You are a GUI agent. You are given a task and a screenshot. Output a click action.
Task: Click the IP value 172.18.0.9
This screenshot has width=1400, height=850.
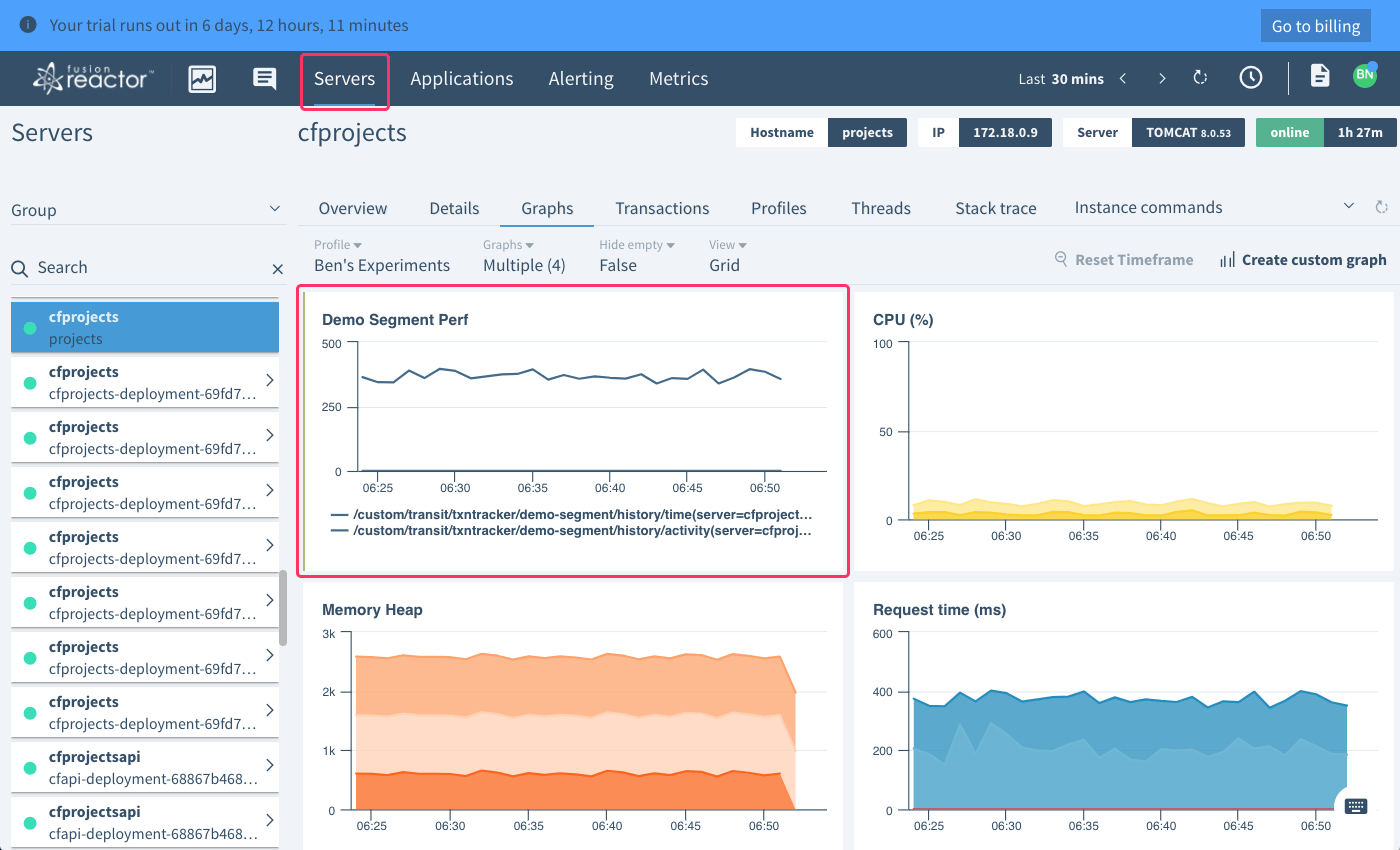[1005, 132]
